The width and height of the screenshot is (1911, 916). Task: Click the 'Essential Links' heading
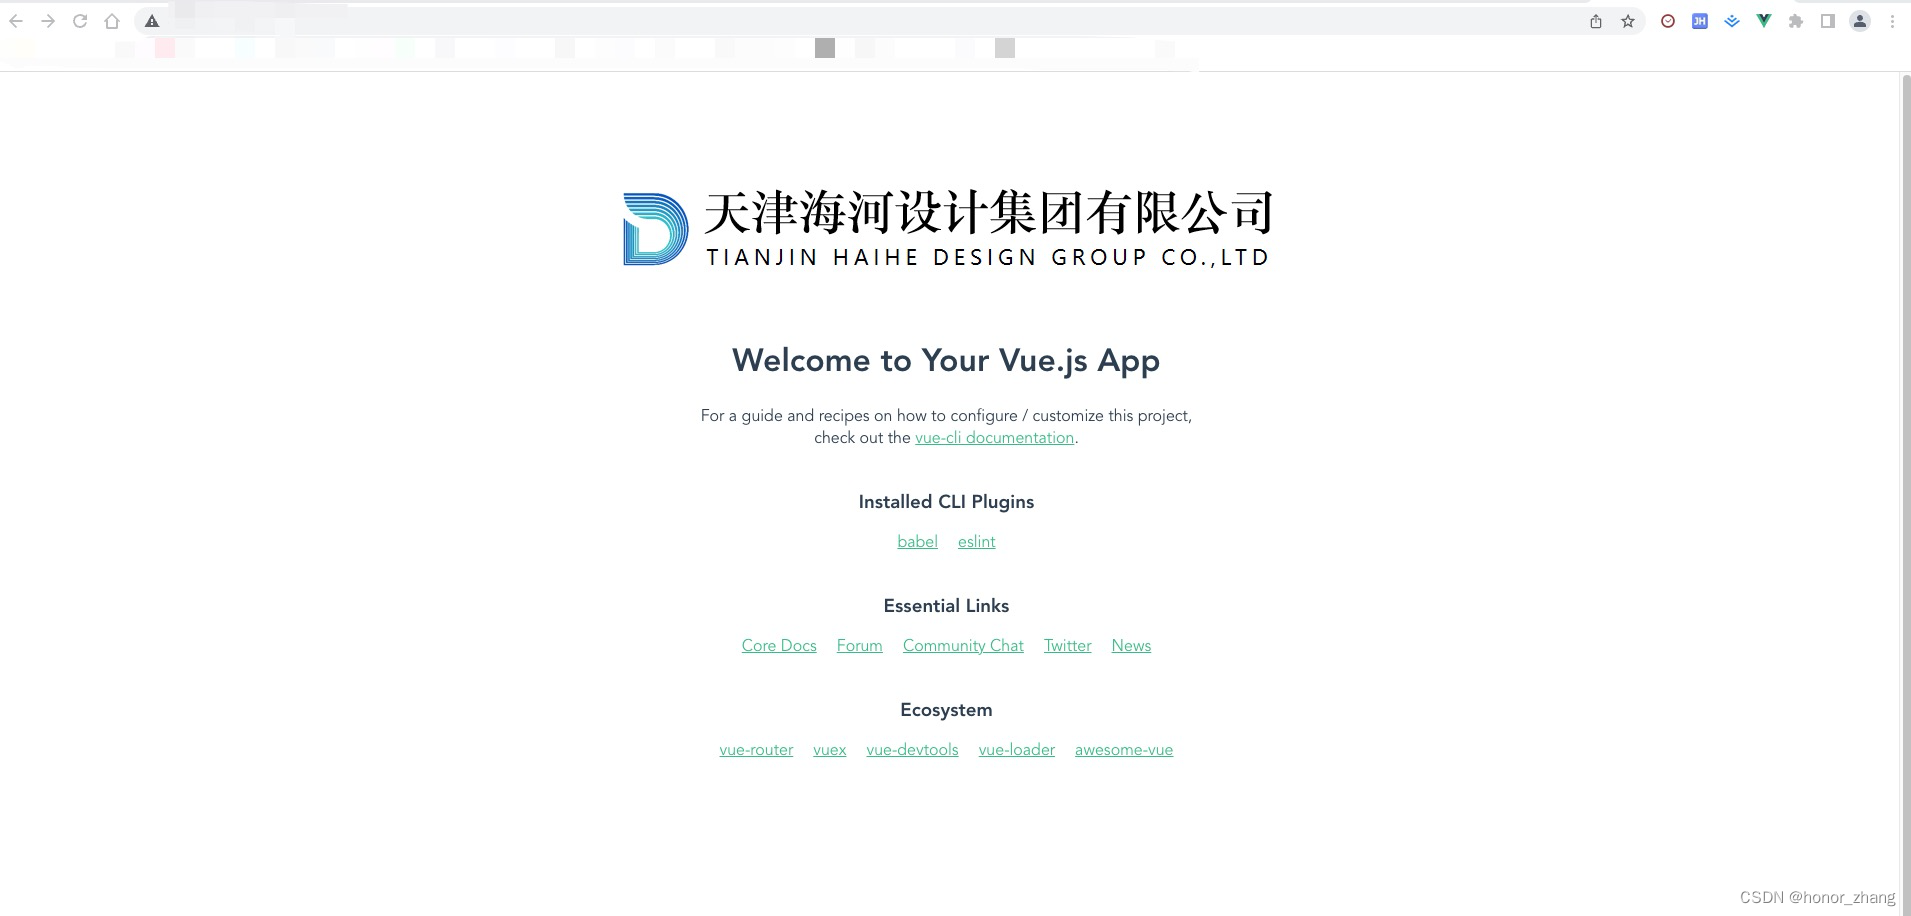(x=946, y=606)
